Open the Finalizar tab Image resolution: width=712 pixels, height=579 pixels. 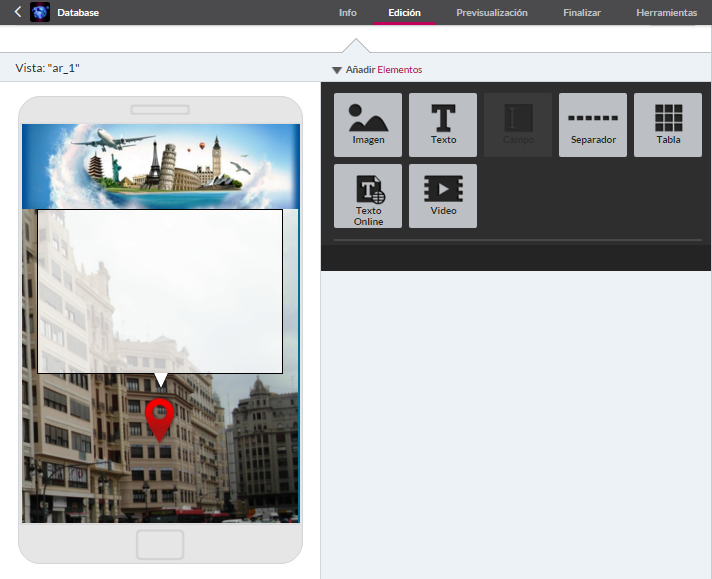(x=582, y=13)
